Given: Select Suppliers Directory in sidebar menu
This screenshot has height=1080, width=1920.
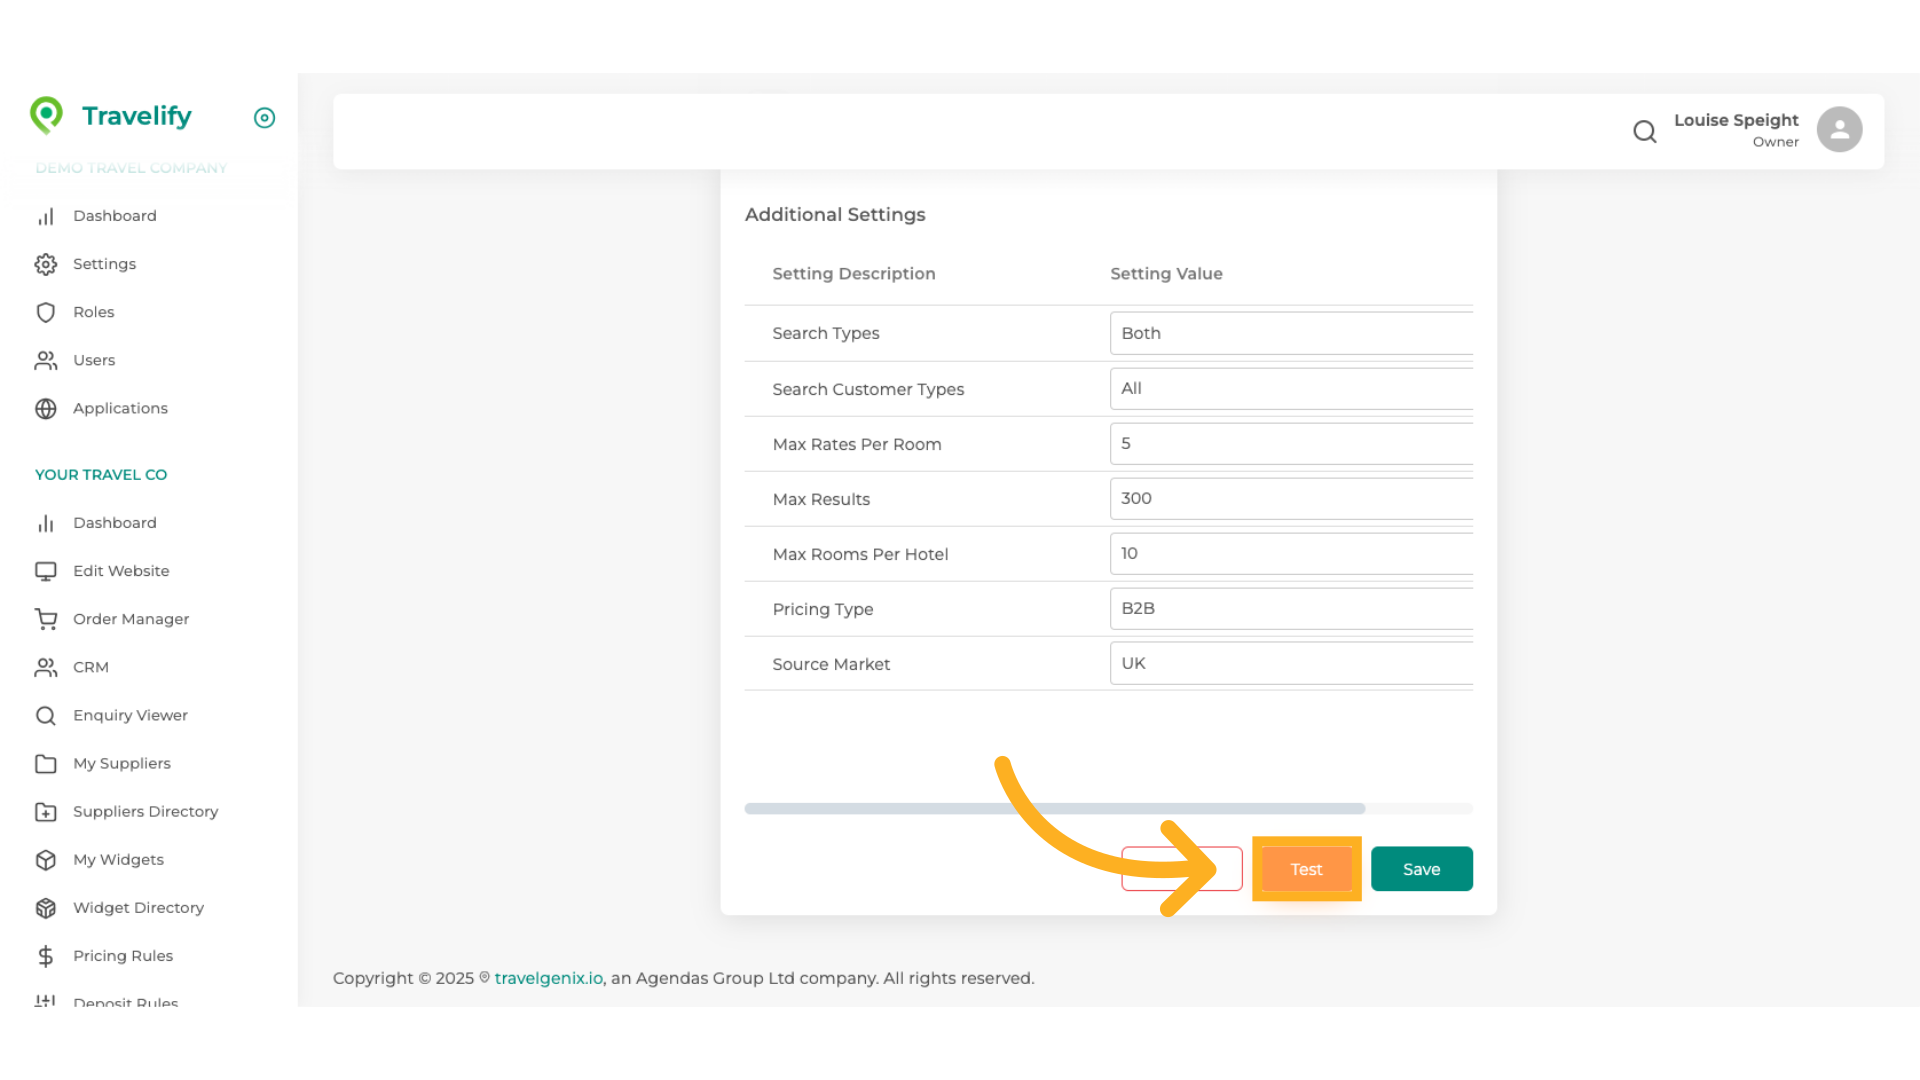Looking at the screenshot, I should point(145,811).
